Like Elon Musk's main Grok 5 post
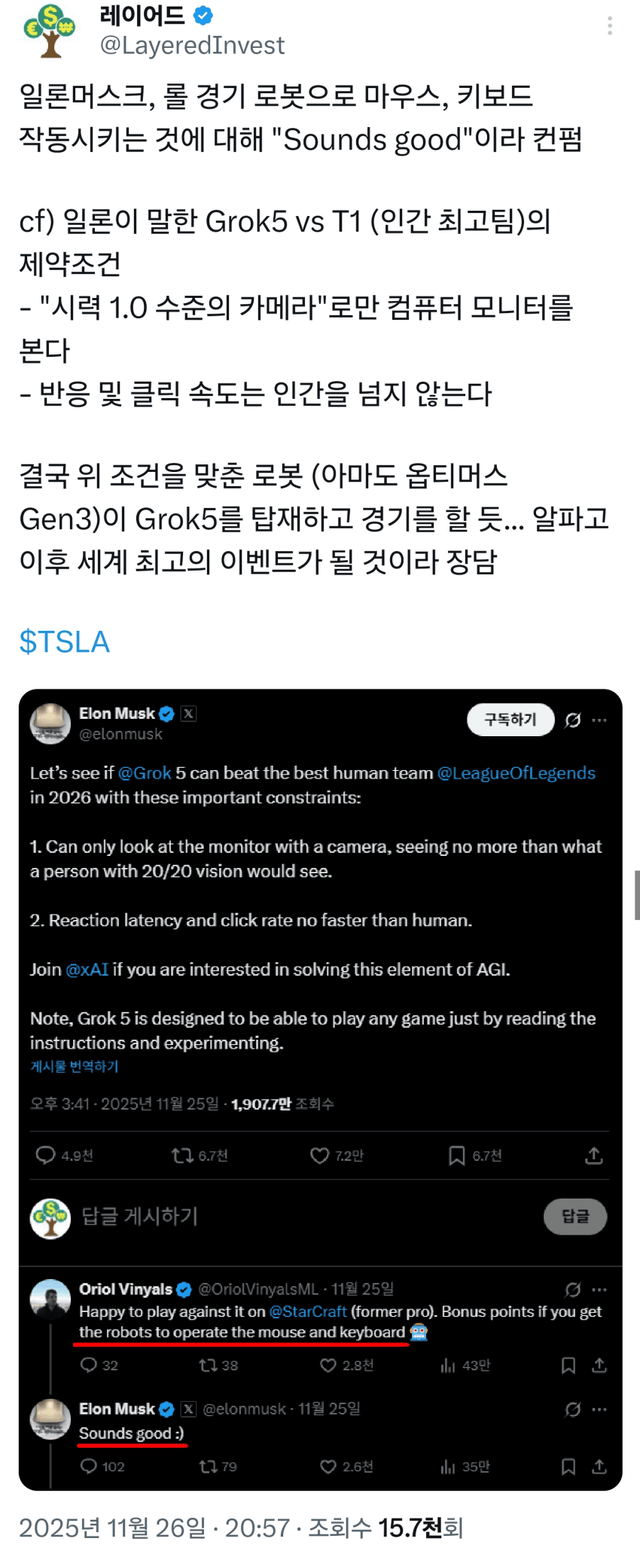Screen dimensions: 640x1553 coord(320,1155)
